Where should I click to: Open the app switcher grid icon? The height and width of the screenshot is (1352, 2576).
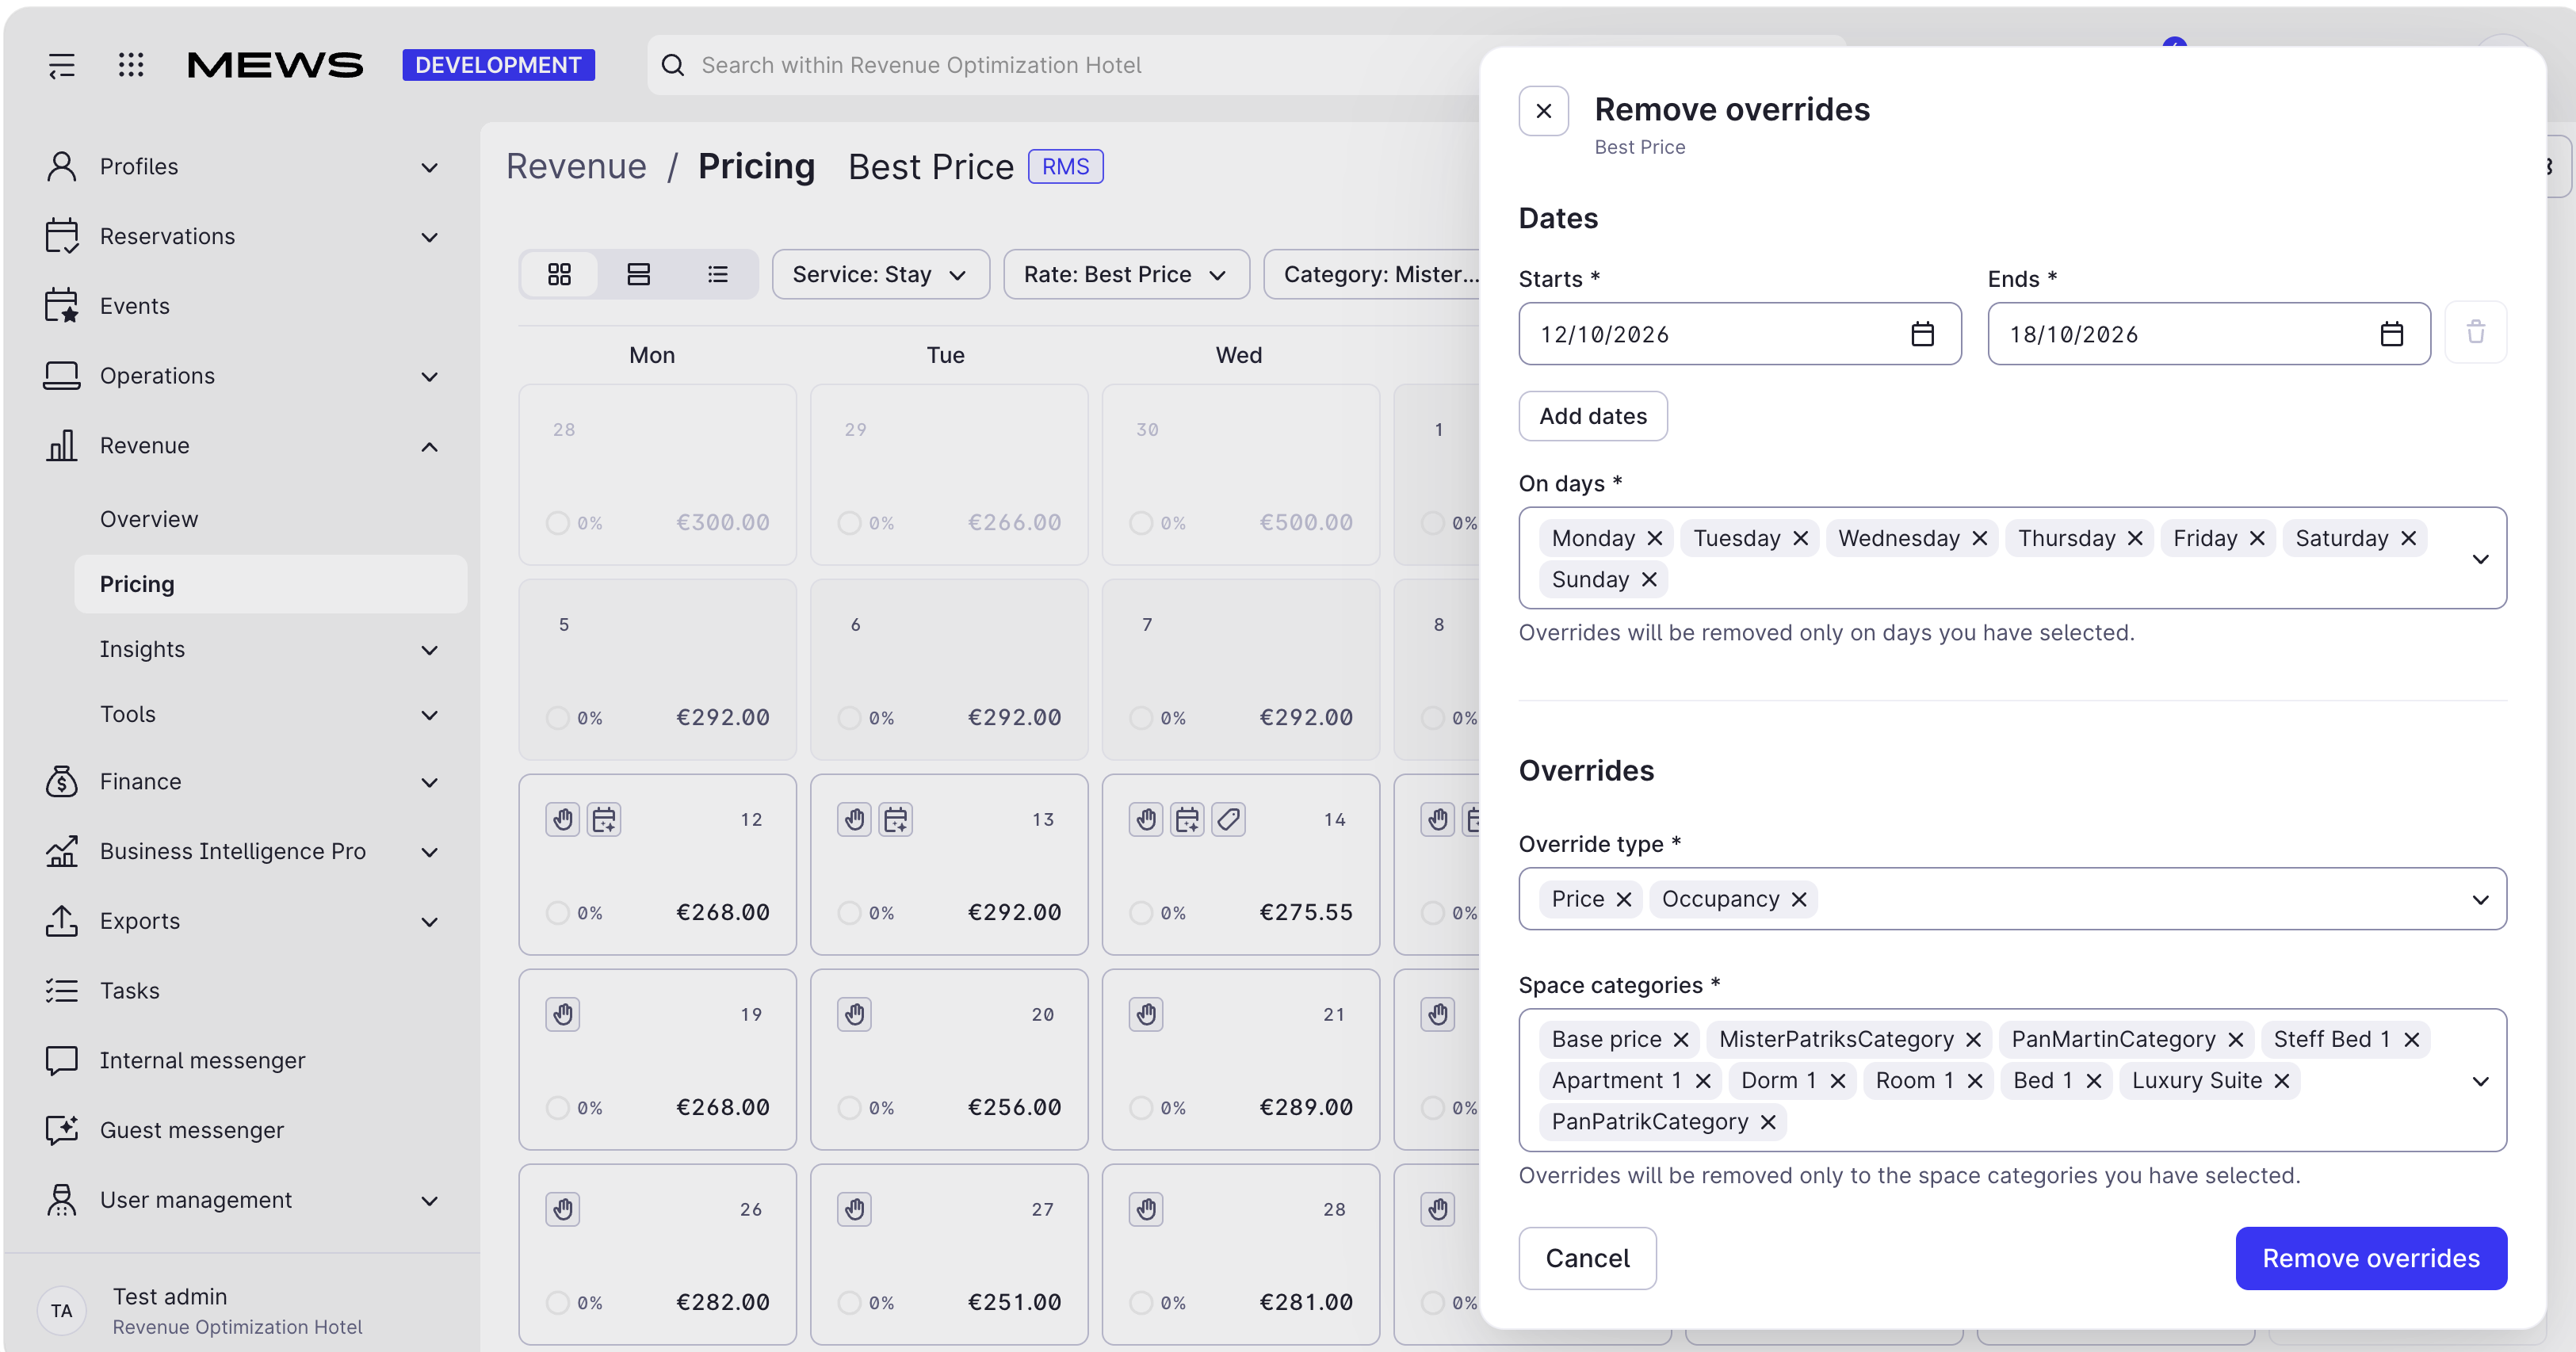tap(131, 65)
